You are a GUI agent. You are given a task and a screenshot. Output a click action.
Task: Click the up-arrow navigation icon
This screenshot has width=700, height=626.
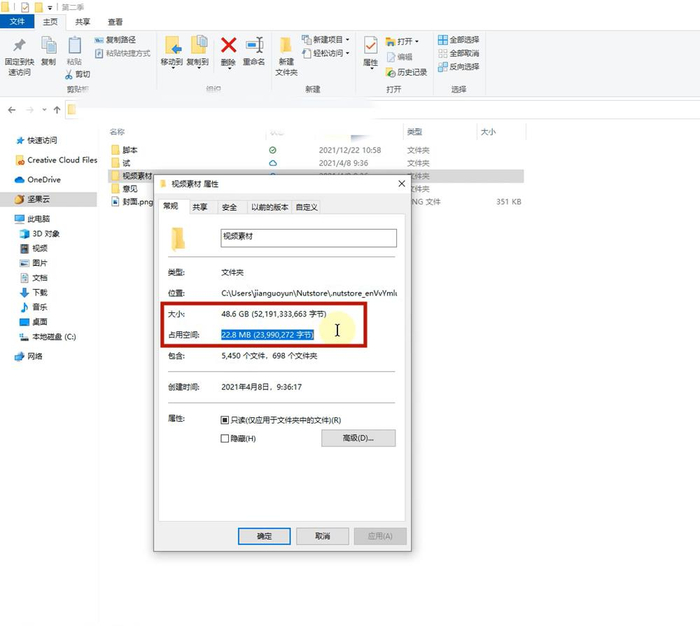(x=57, y=110)
